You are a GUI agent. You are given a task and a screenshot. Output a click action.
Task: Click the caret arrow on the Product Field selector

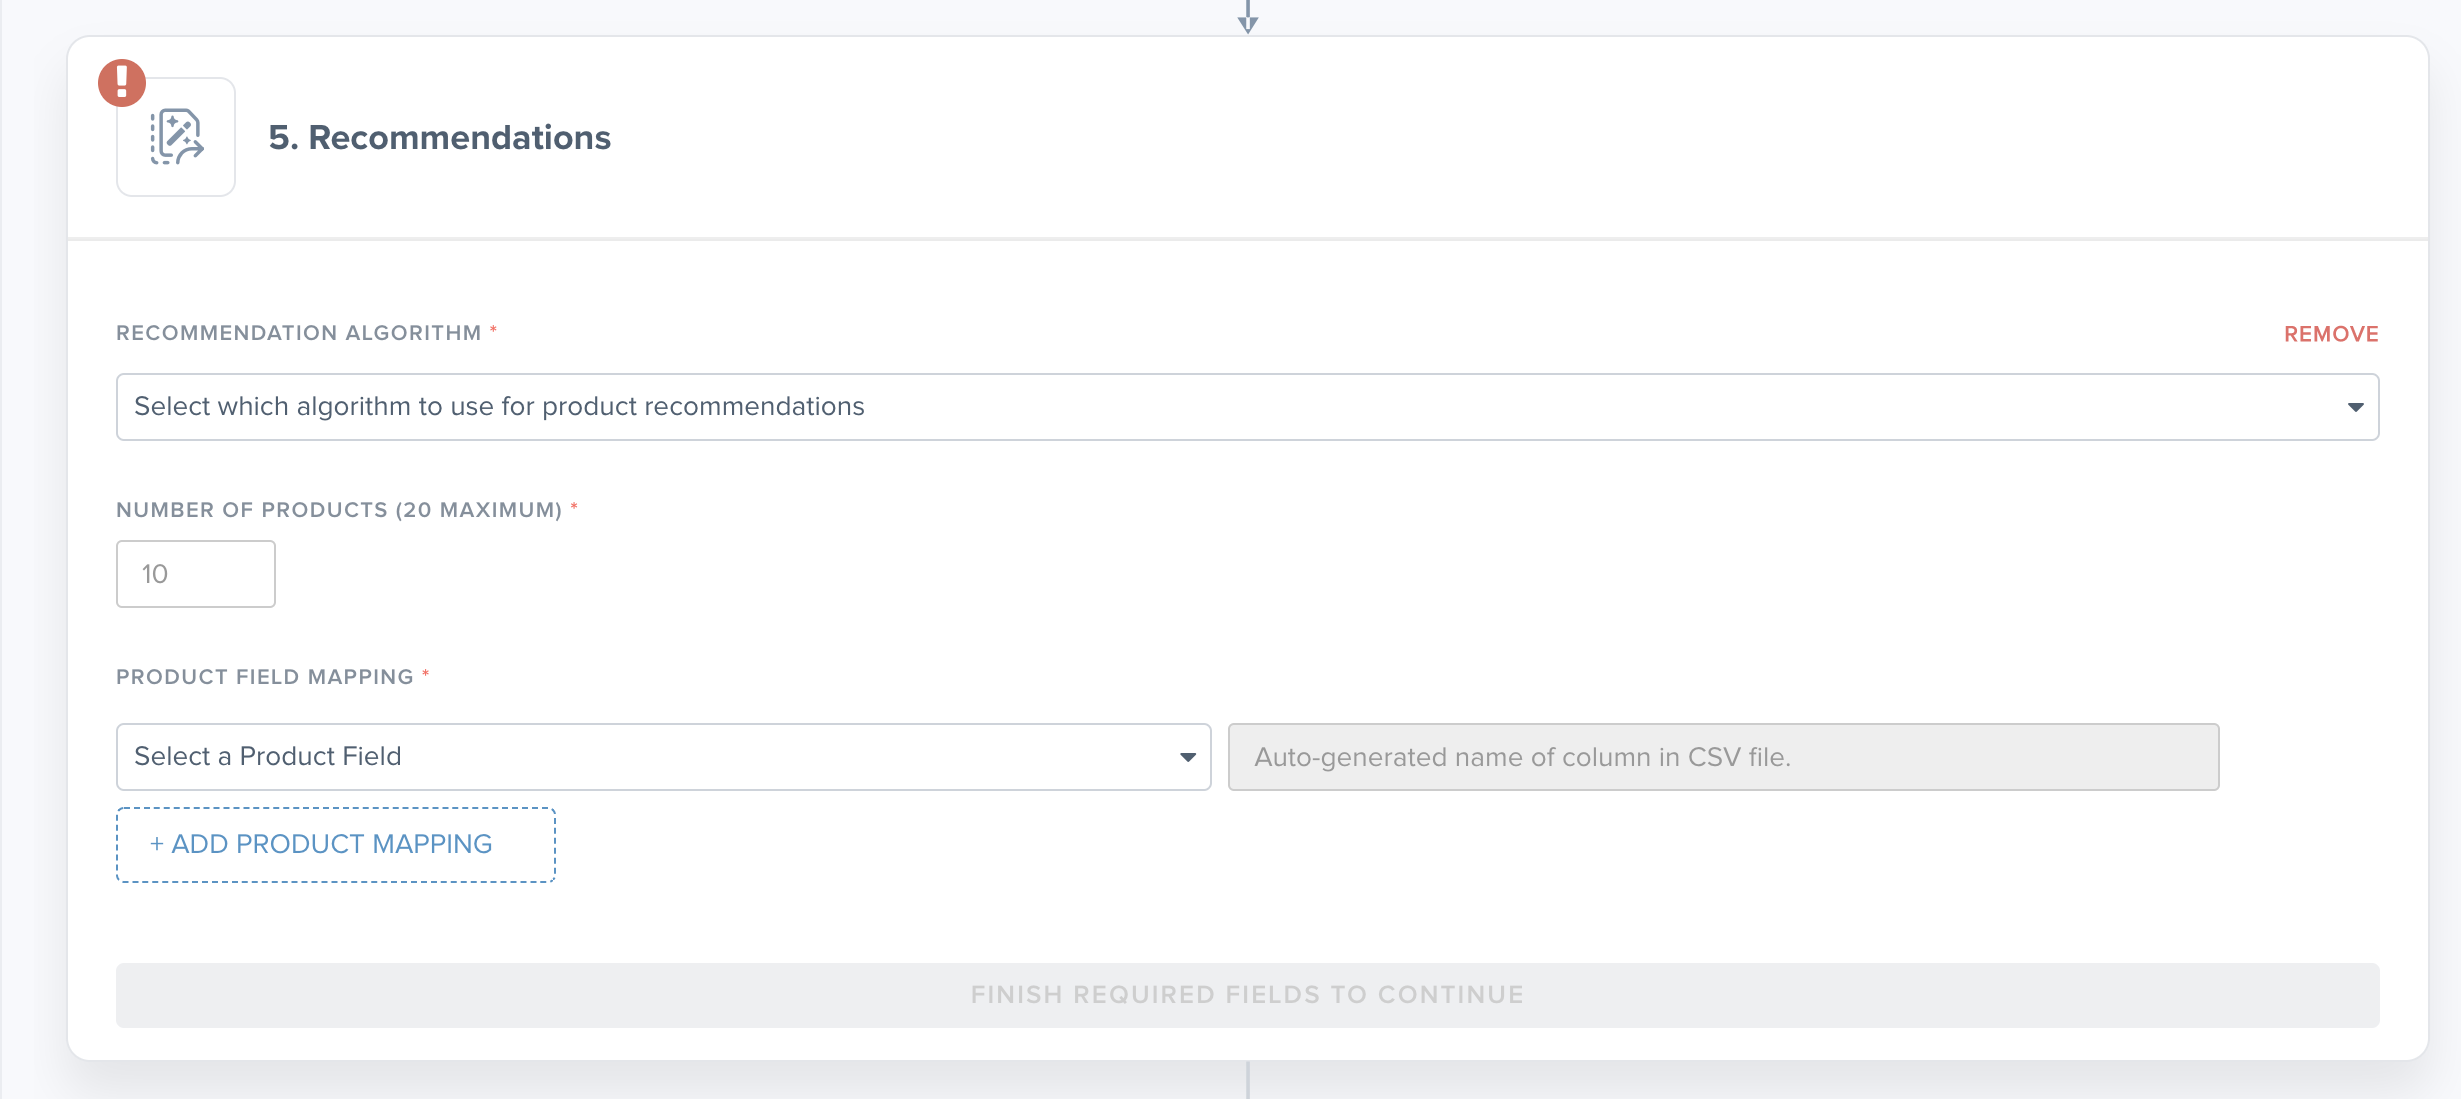tap(1188, 757)
